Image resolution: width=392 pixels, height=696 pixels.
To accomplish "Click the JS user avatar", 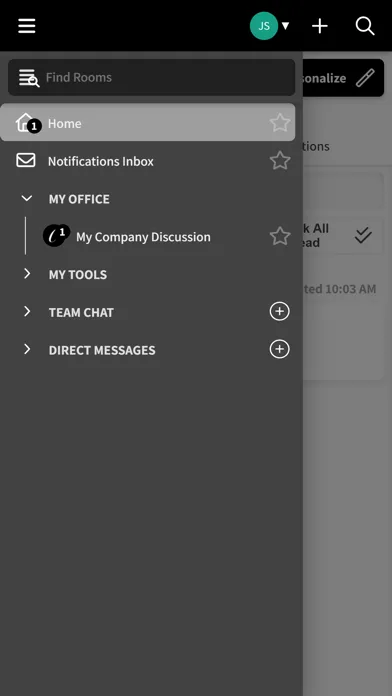I will pos(264,26).
